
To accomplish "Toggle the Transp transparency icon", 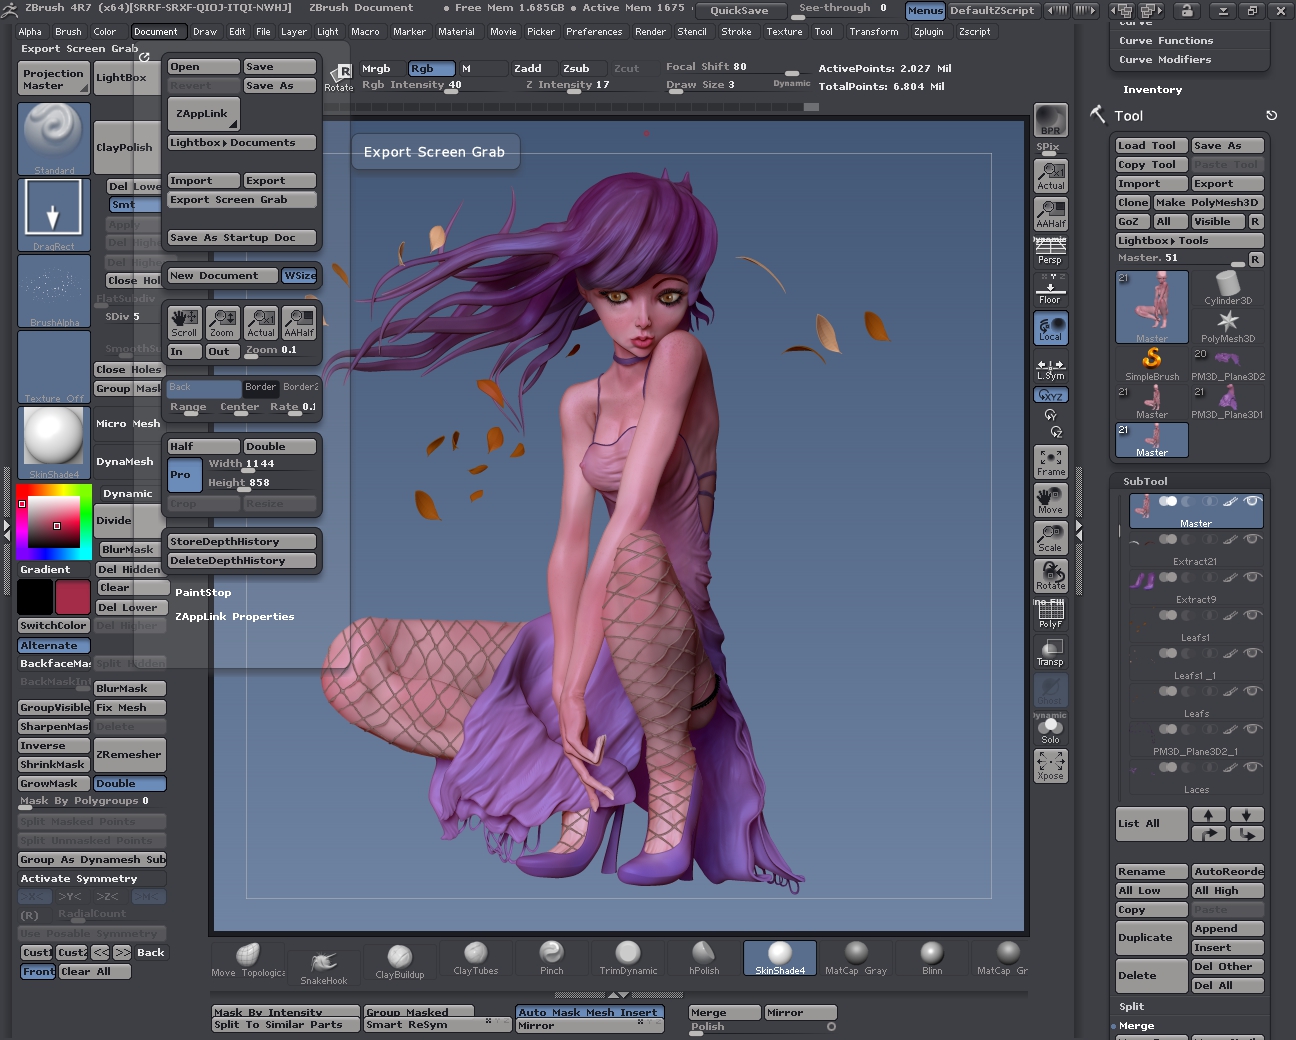I will [x=1050, y=652].
